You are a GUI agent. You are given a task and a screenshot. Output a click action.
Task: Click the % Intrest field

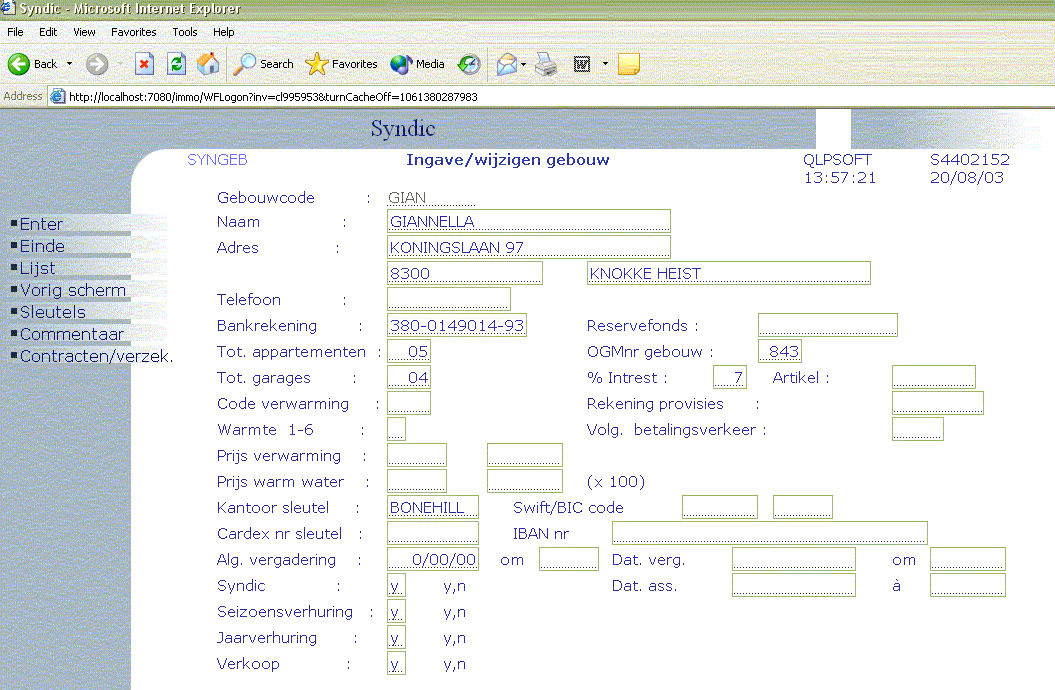pyautogui.click(x=729, y=377)
